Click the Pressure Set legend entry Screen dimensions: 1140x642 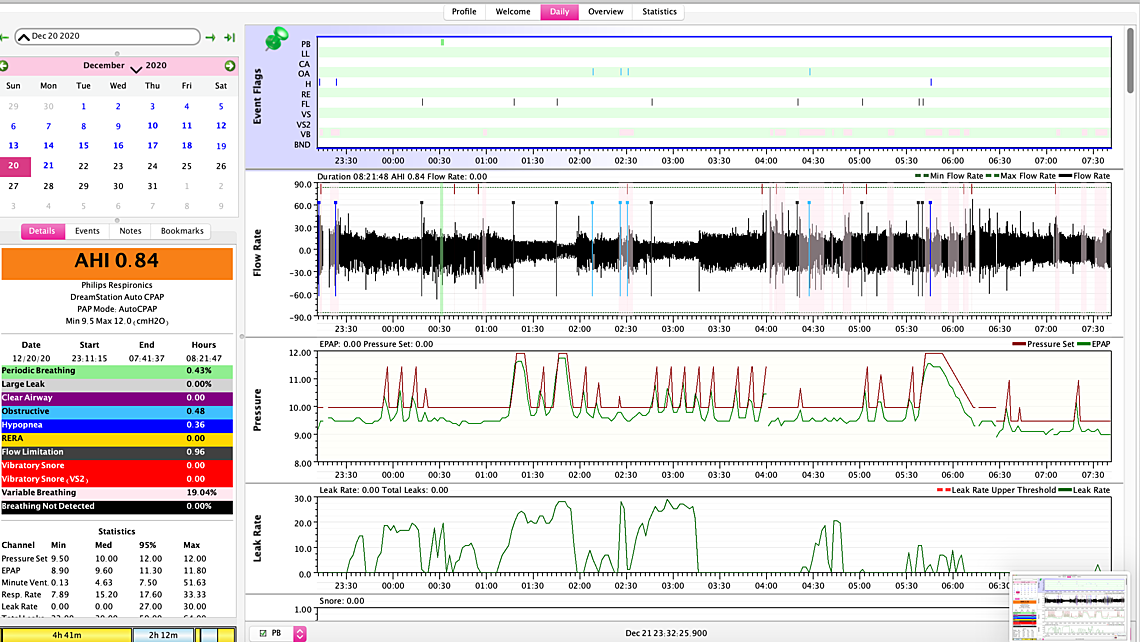[1043, 345]
